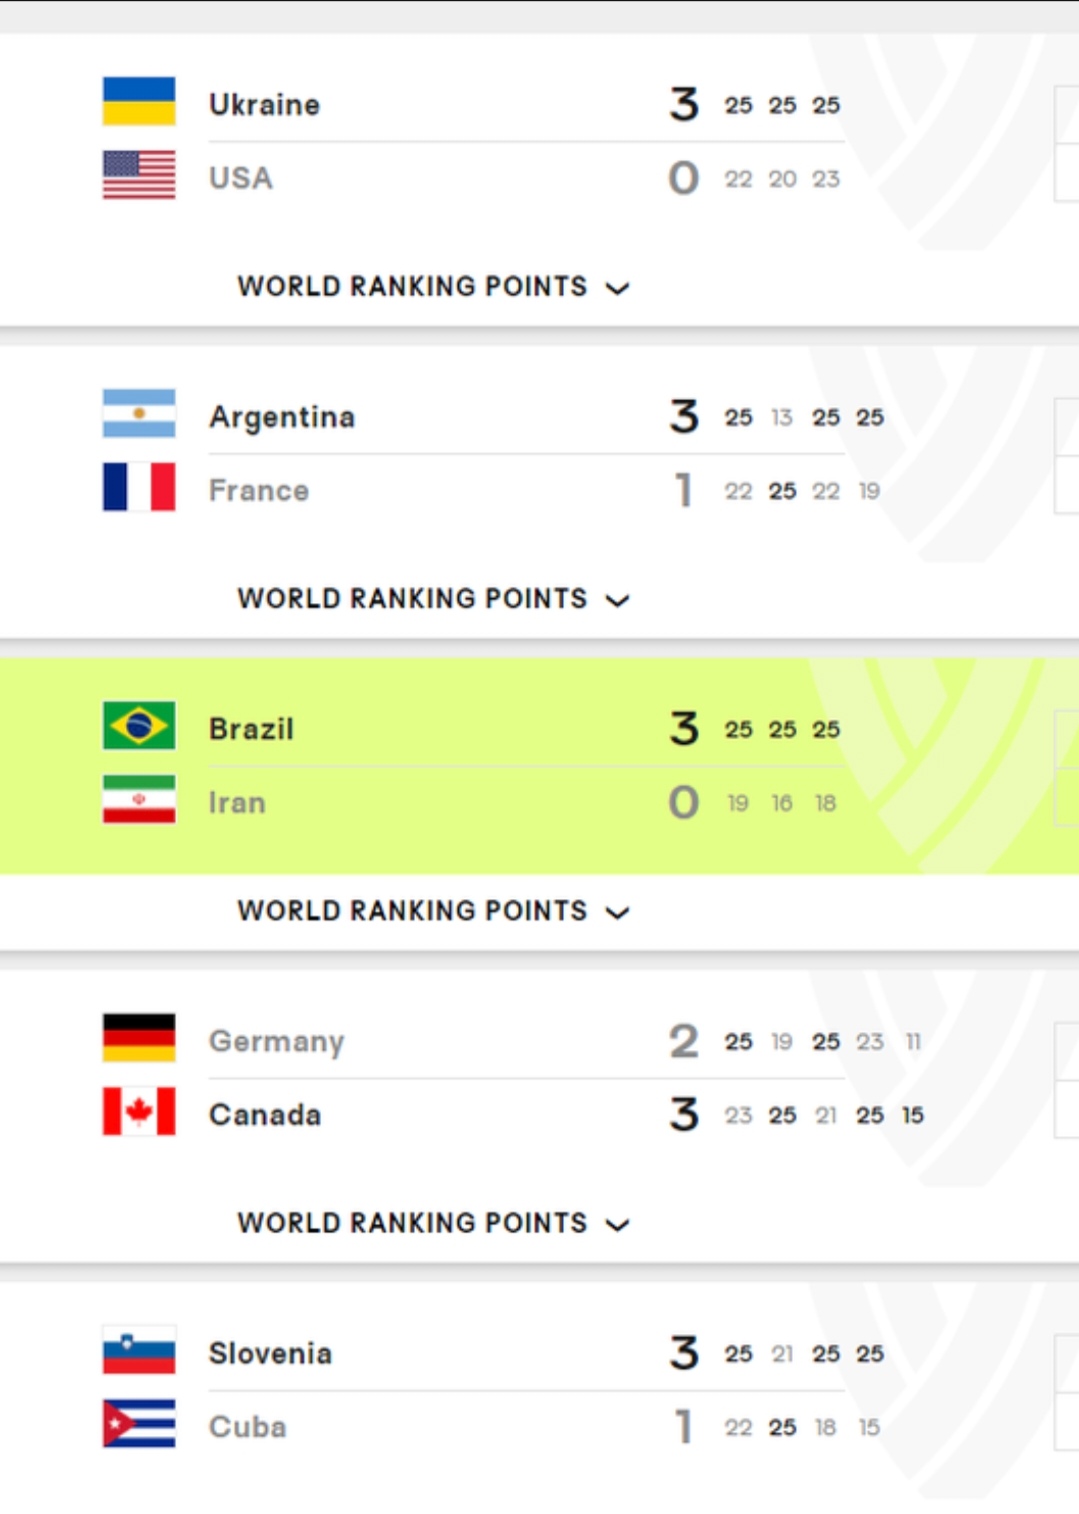Click the Ukraine flag icon
The width and height of the screenshot is (1079, 1514).
click(x=139, y=101)
